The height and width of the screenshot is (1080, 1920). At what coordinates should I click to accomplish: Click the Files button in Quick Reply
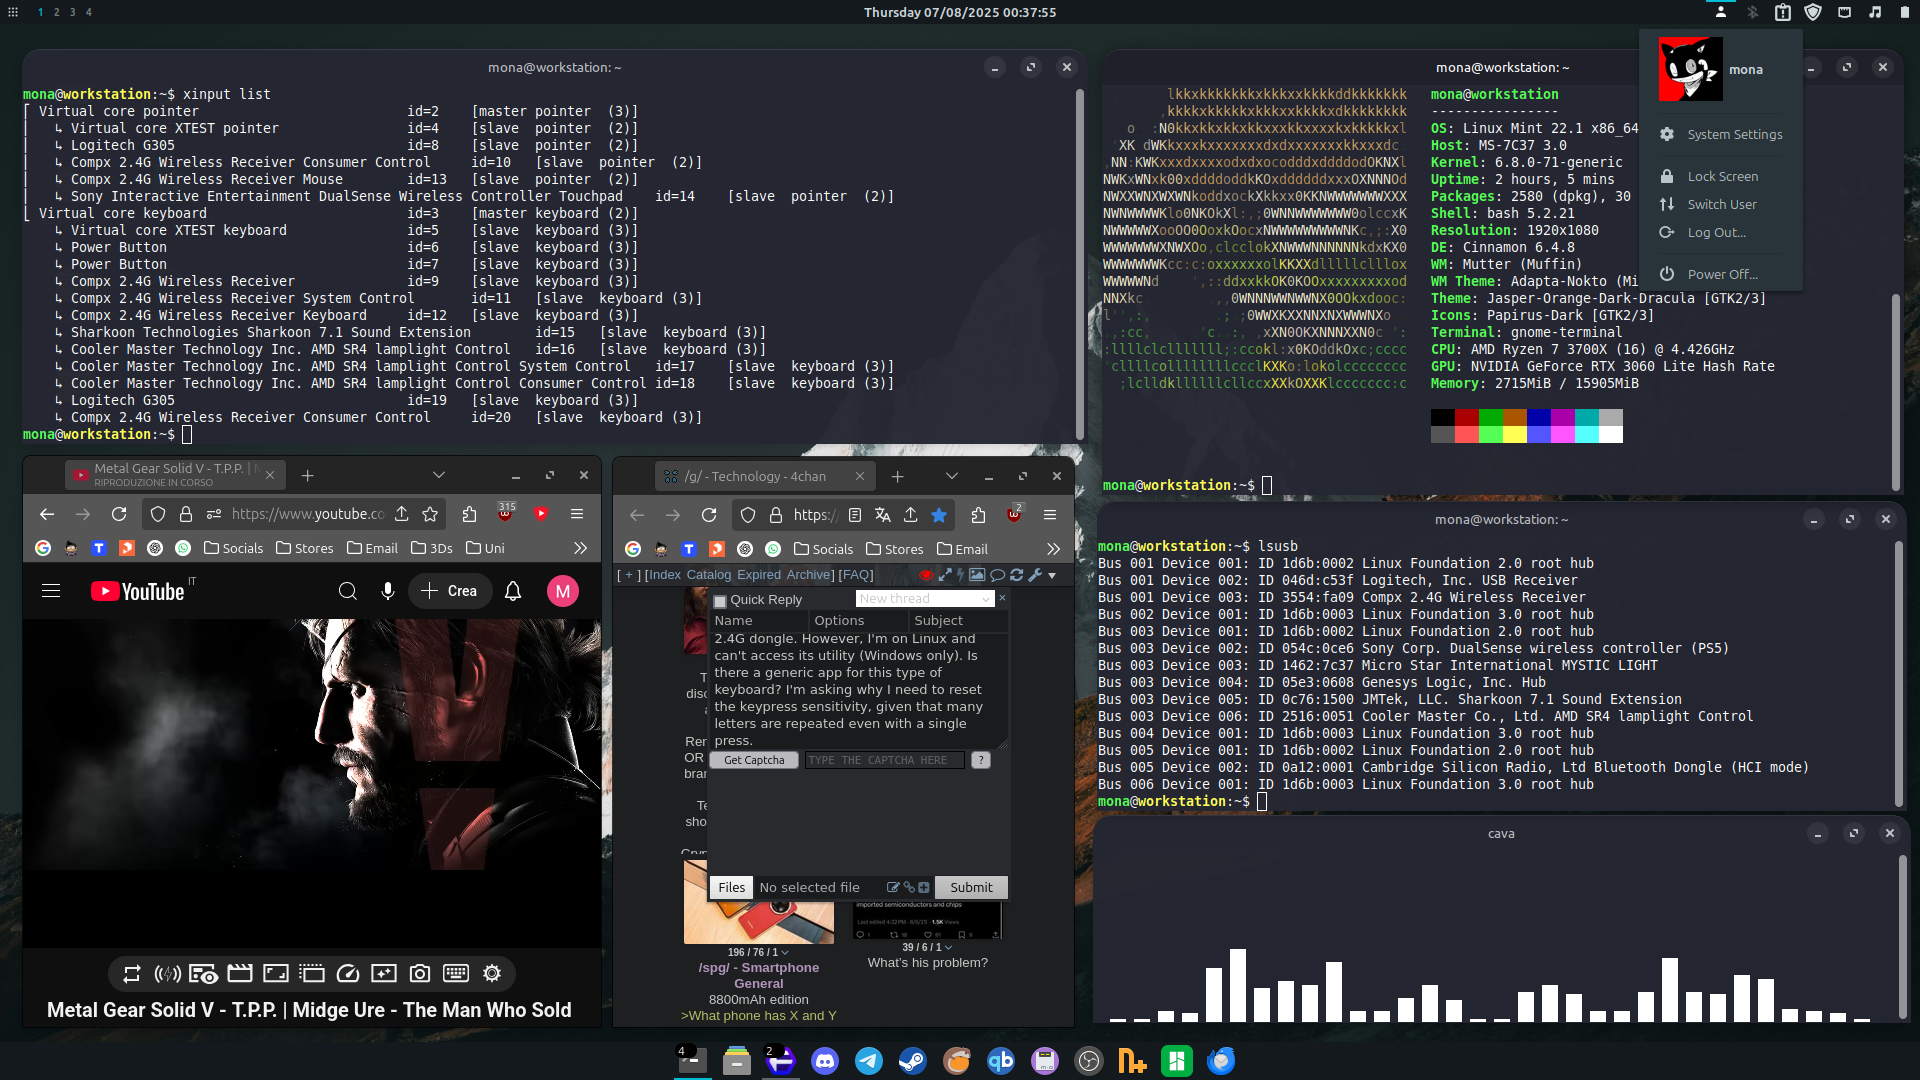click(x=731, y=888)
